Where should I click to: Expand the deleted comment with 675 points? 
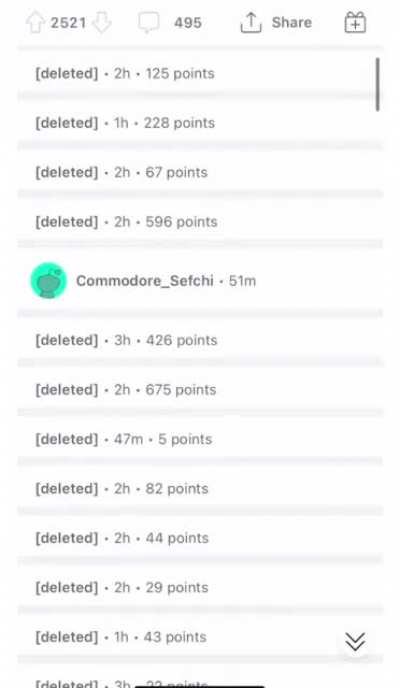tap(200, 390)
